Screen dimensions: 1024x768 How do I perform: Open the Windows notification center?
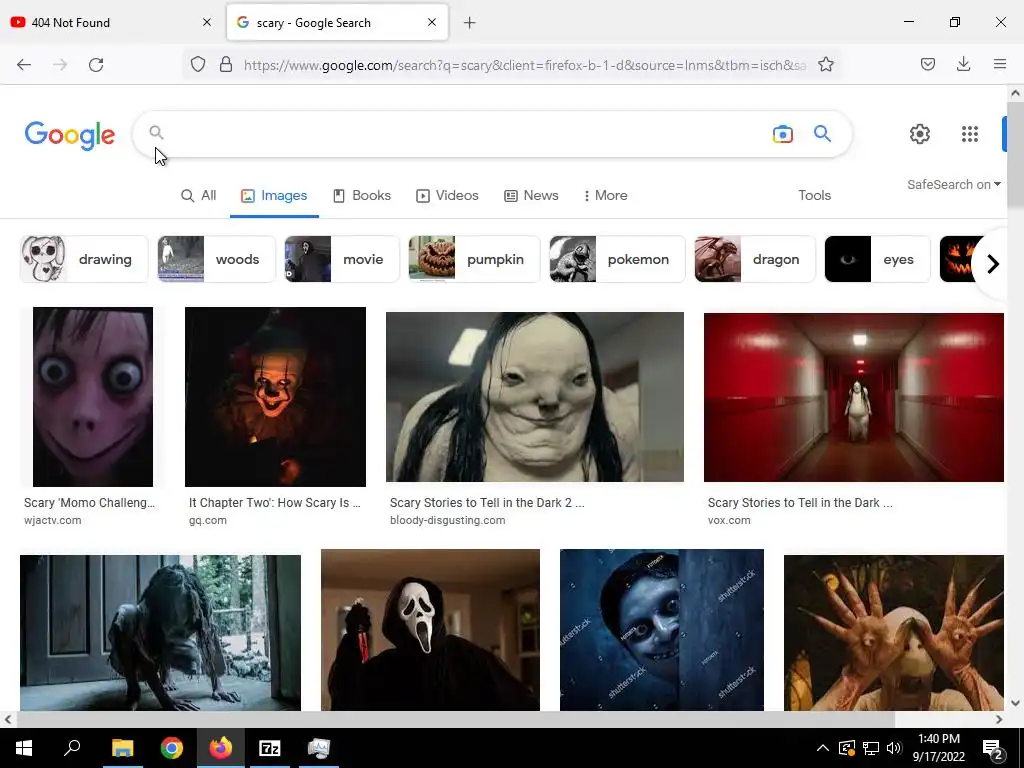[993, 749]
